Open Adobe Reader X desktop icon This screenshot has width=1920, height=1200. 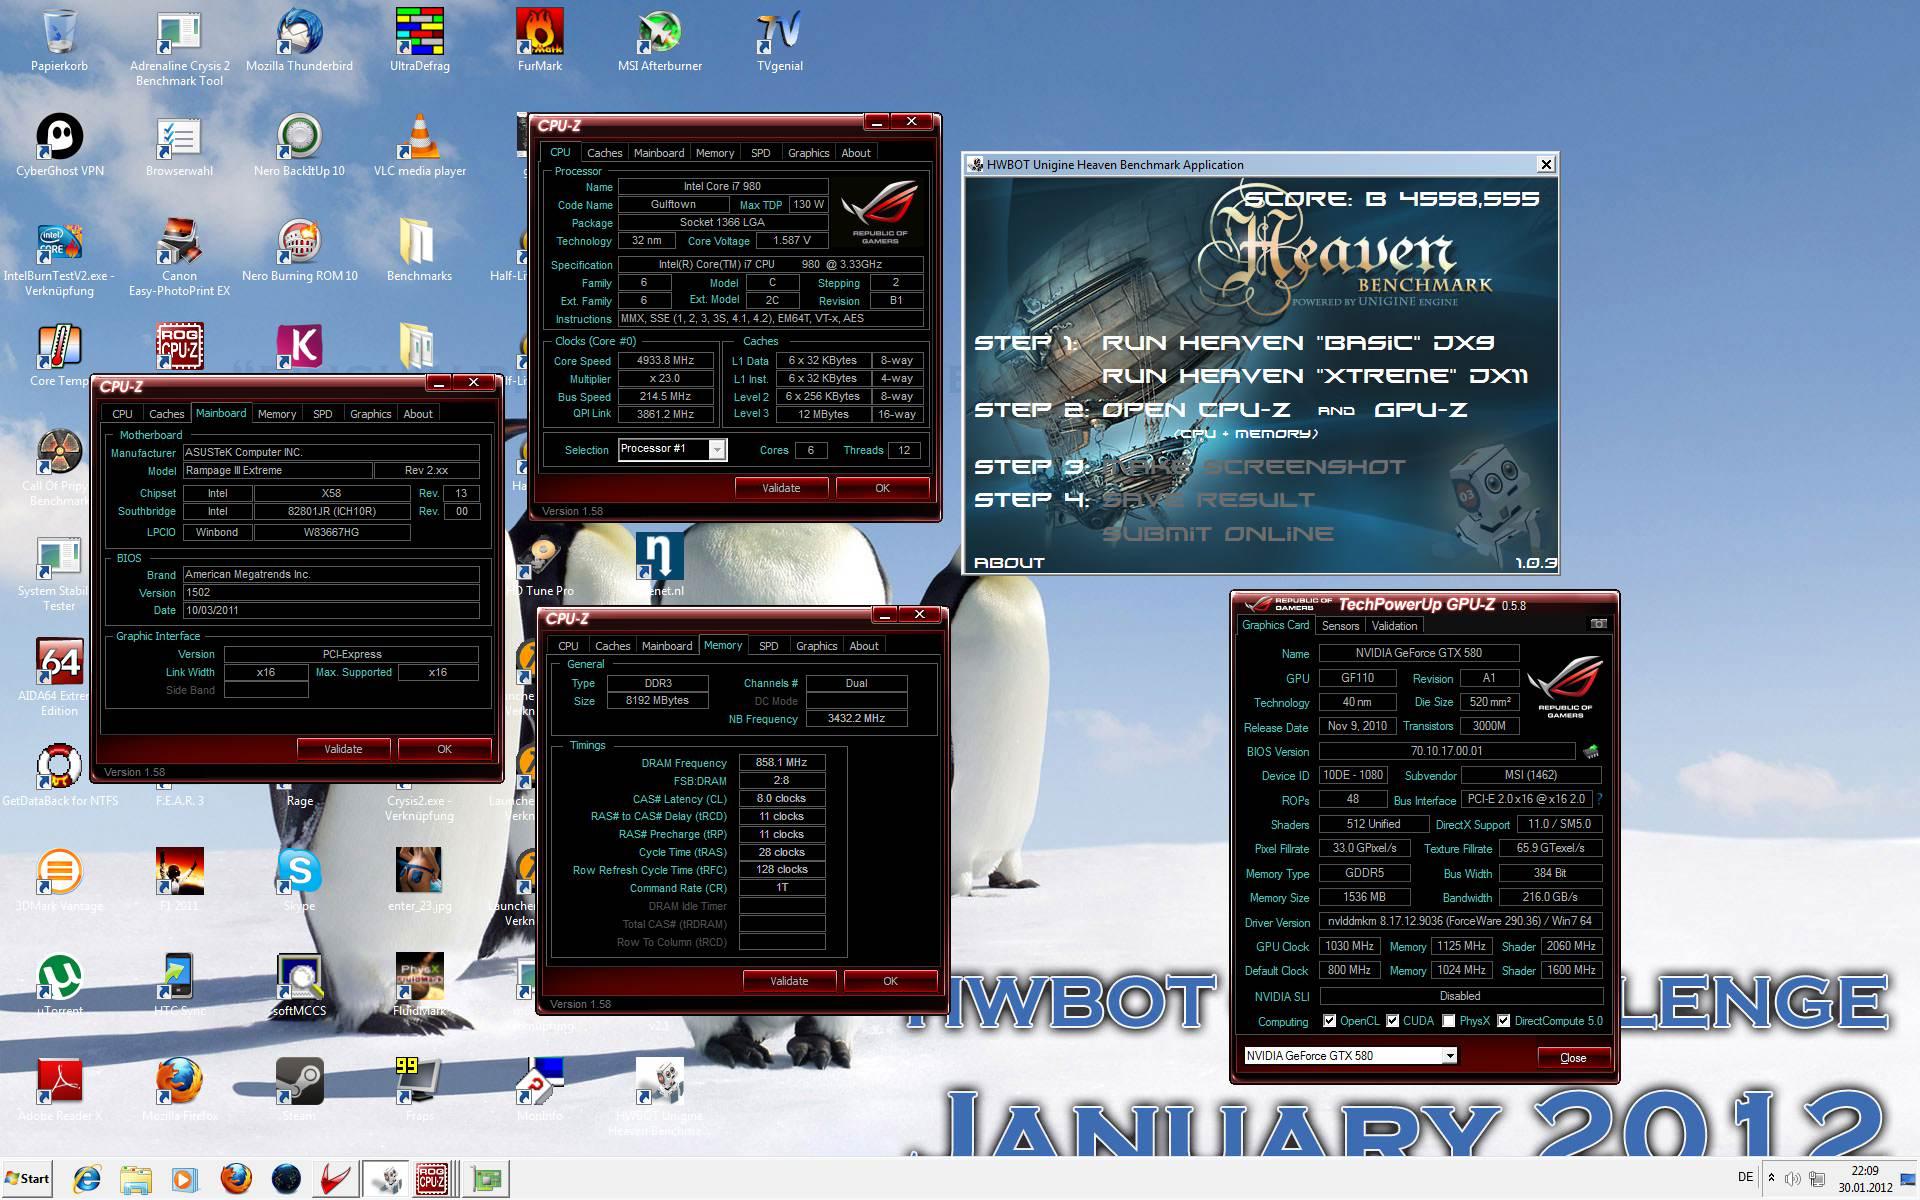59,1082
